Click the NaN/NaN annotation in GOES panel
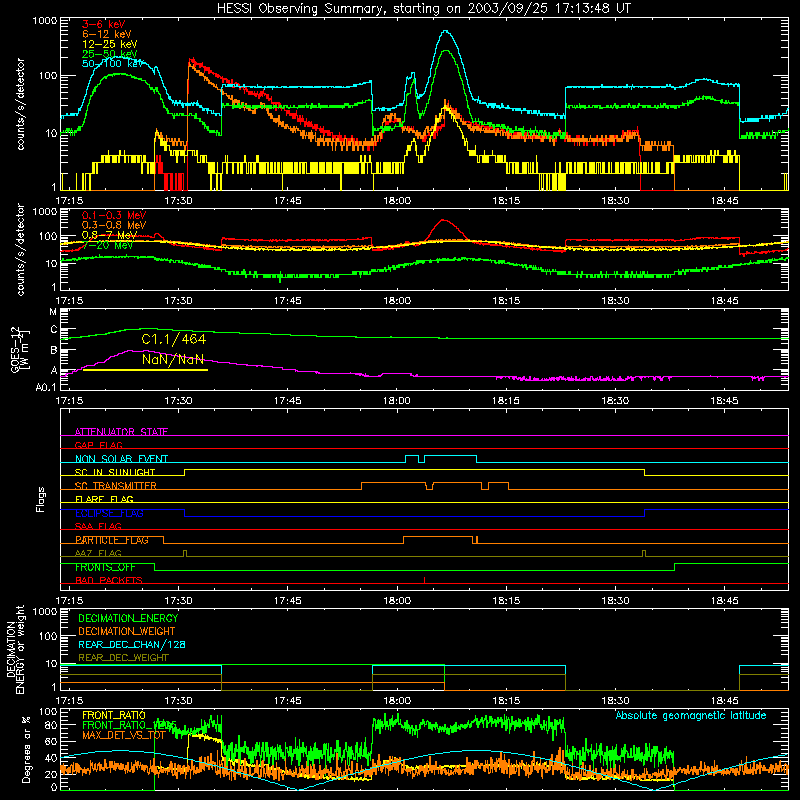This screenshot has height=800, width=800. (173, 359)
